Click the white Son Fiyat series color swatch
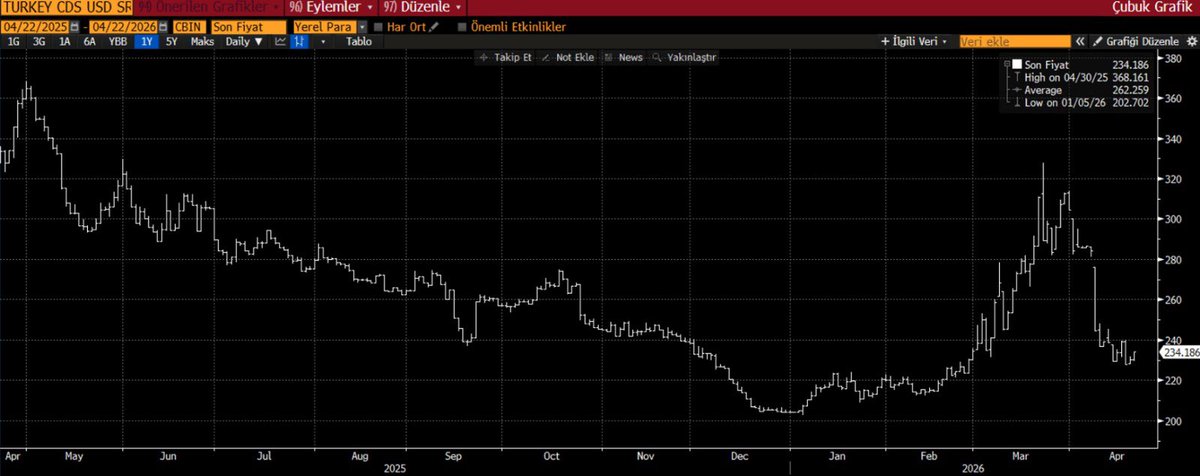The width and height of the screenshot is (1200, 476). [1017, 64]
